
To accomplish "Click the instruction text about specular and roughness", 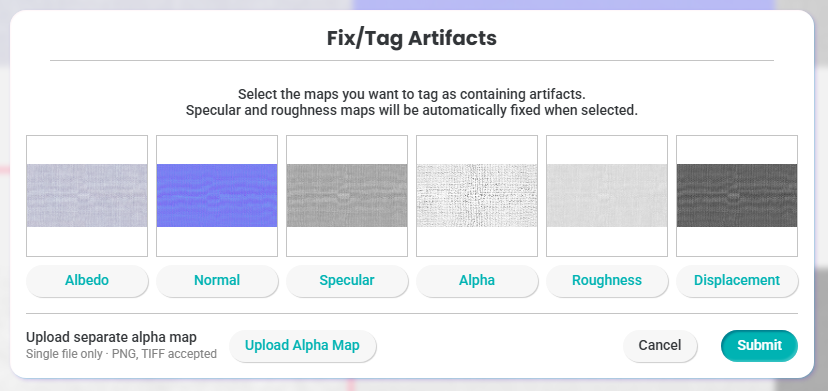I will click(412, 111).
